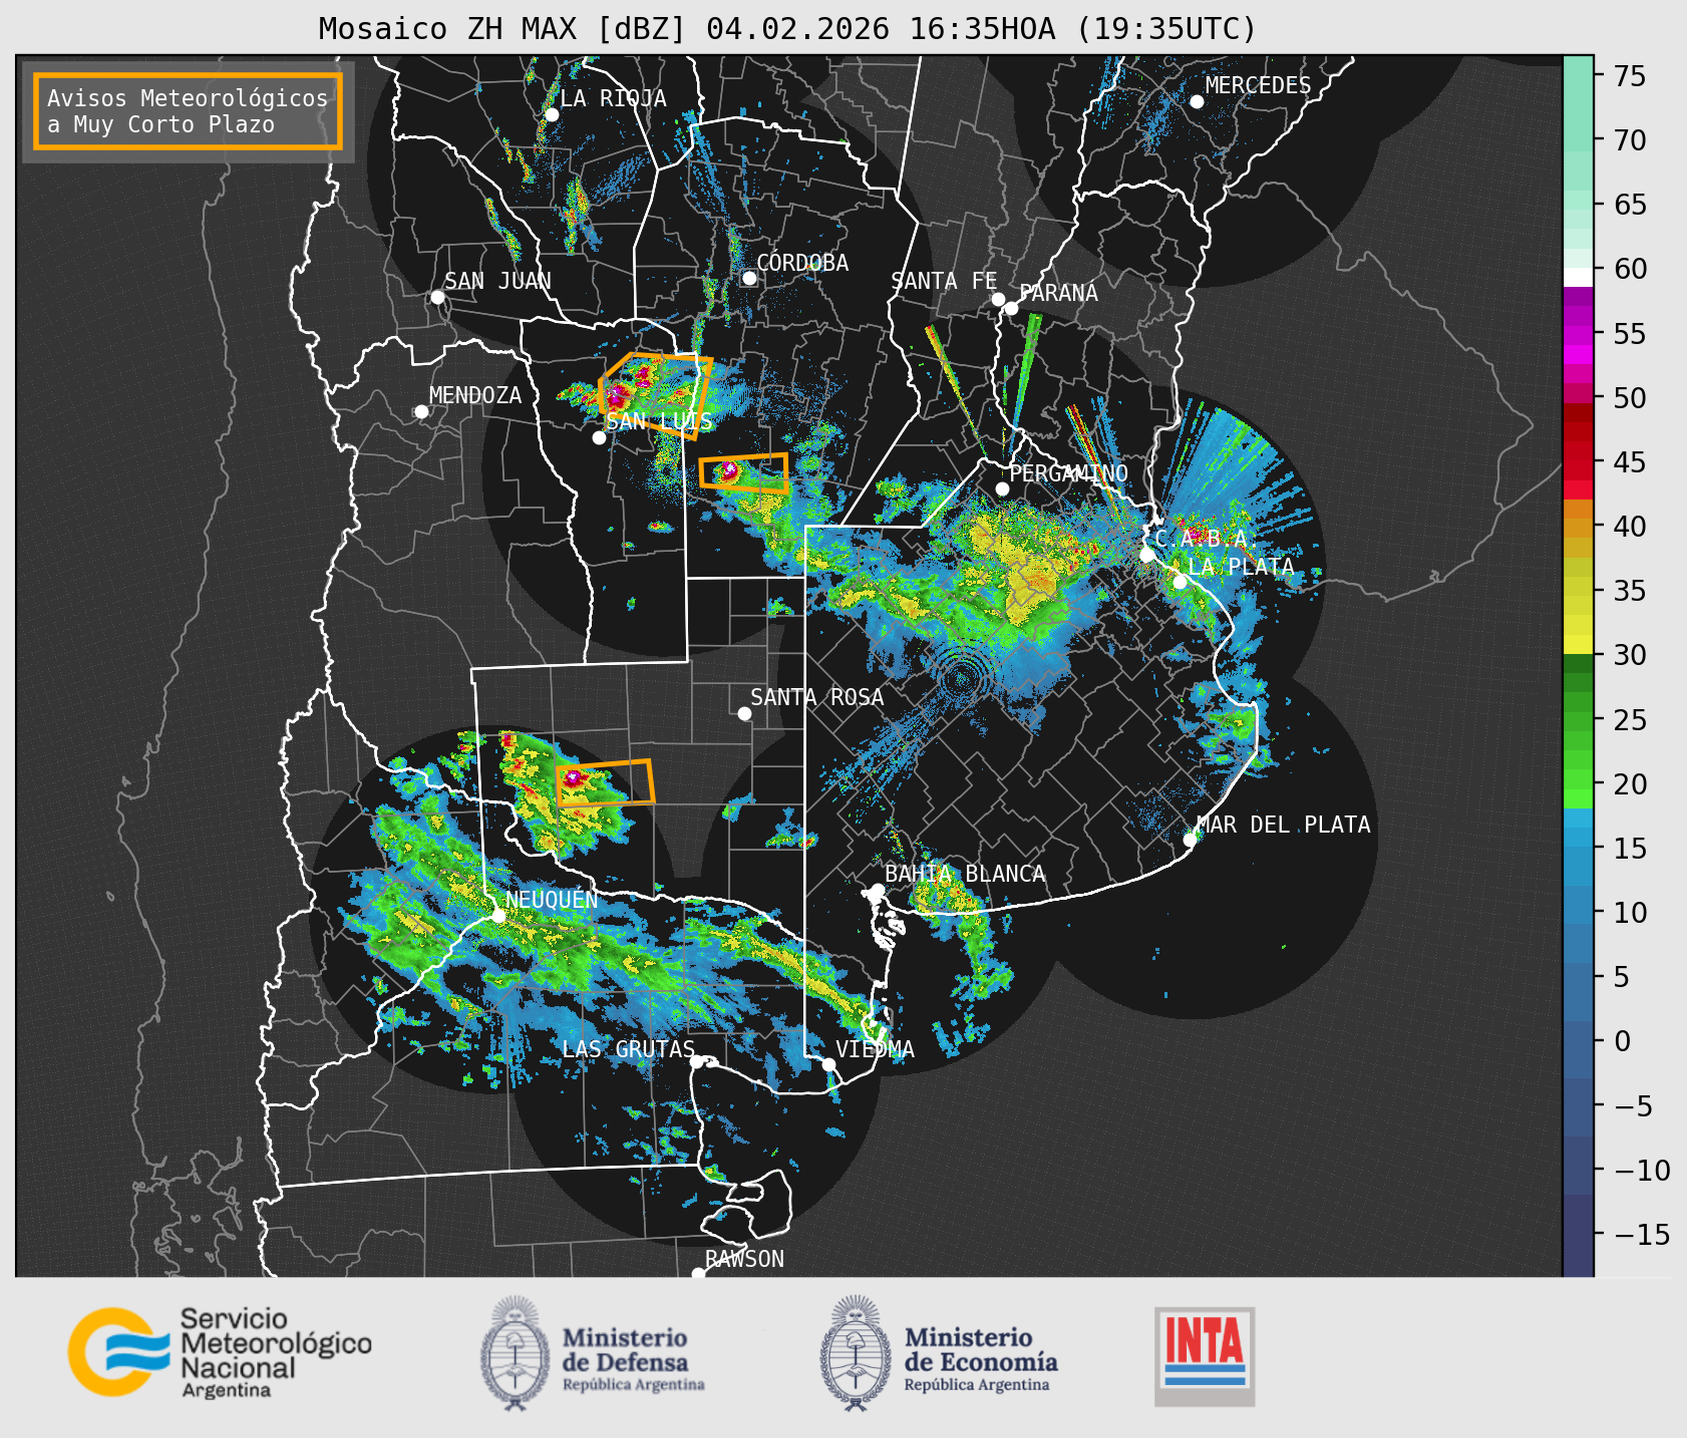The height and width of the screenshot is (1438, 1687).
Task: Click the 75 dBZ value on colorbar
Action: (1628, 76)
